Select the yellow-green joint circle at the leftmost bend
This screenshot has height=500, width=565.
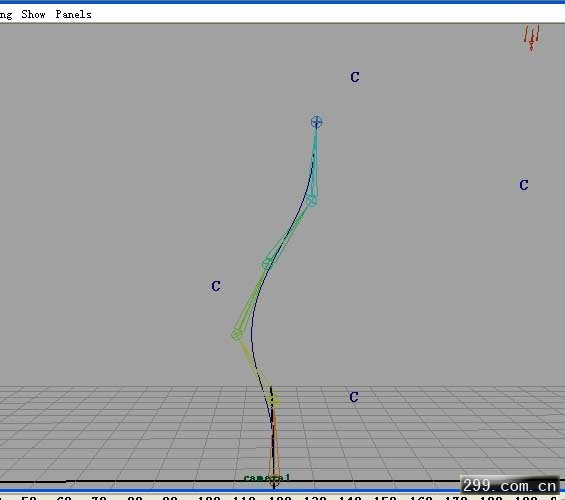point(236,335)
